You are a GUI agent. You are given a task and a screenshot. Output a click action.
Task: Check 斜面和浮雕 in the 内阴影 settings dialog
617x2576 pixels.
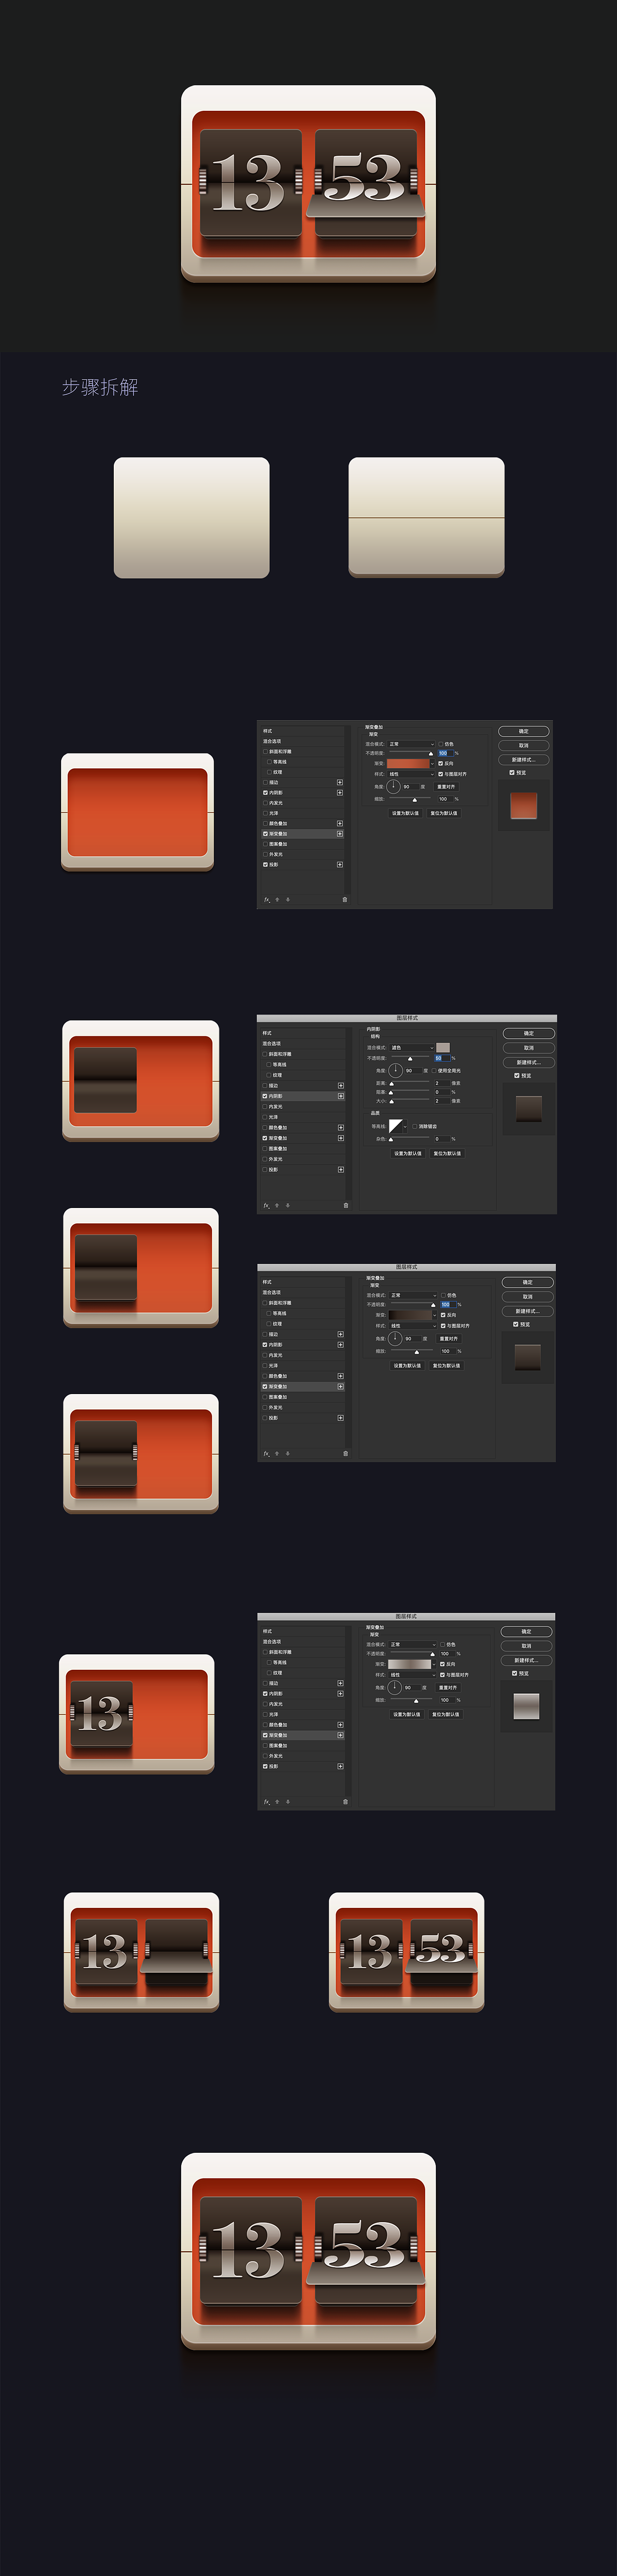(265, 1054)
